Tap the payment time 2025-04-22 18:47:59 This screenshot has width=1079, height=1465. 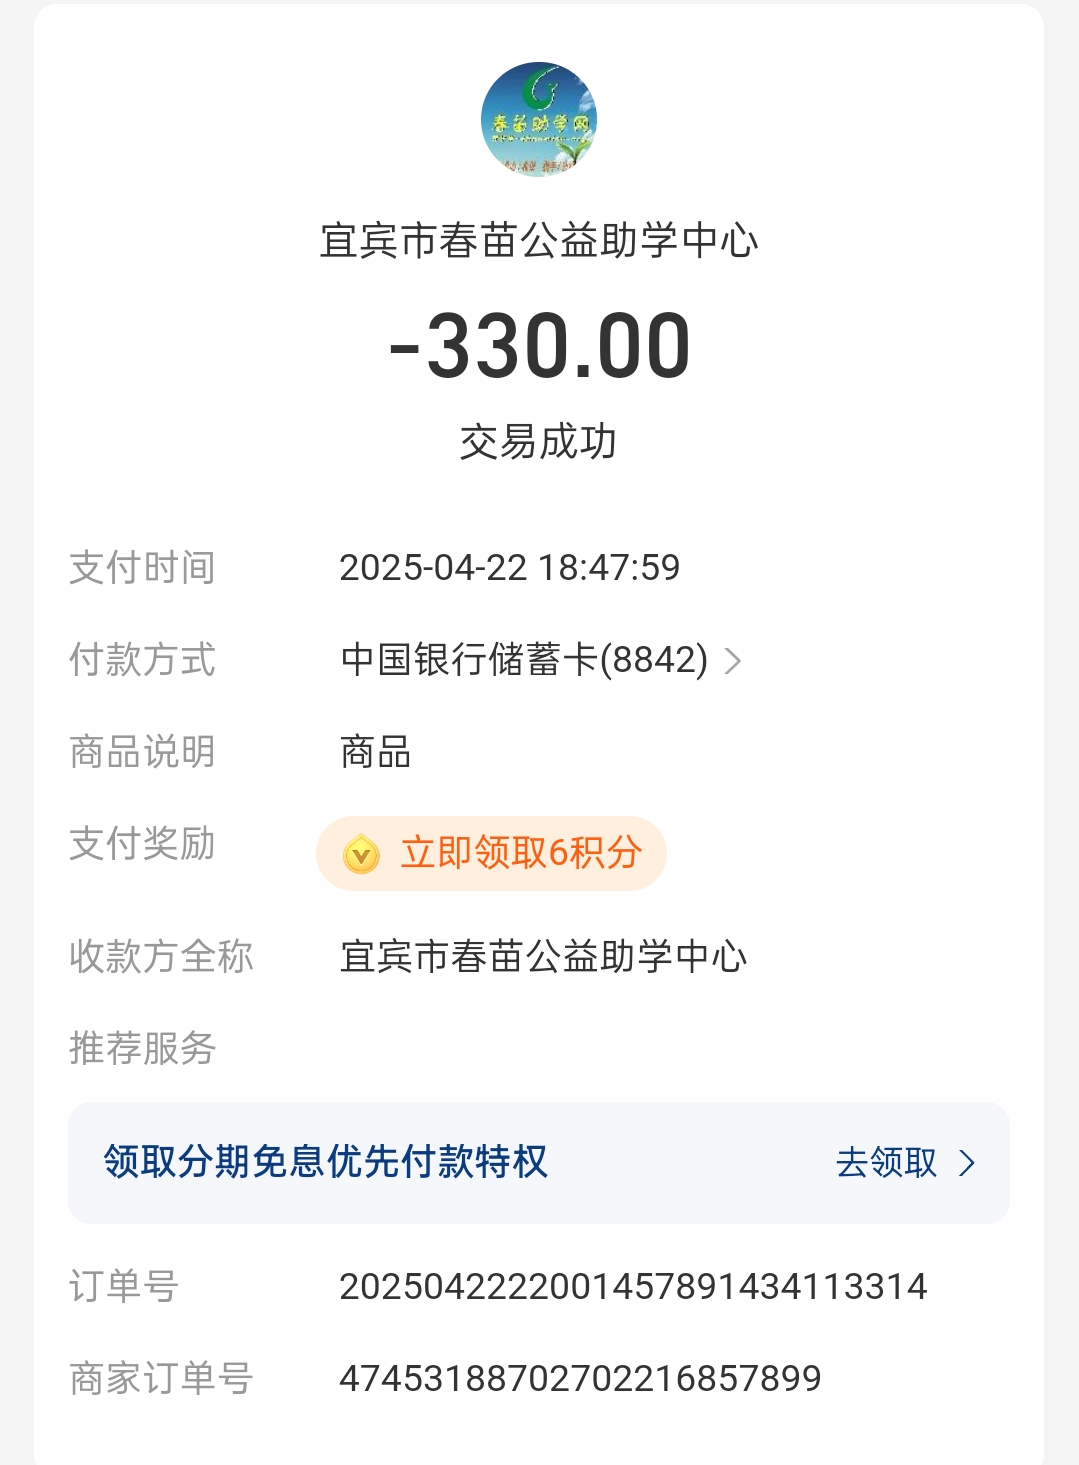pos(510,568)
